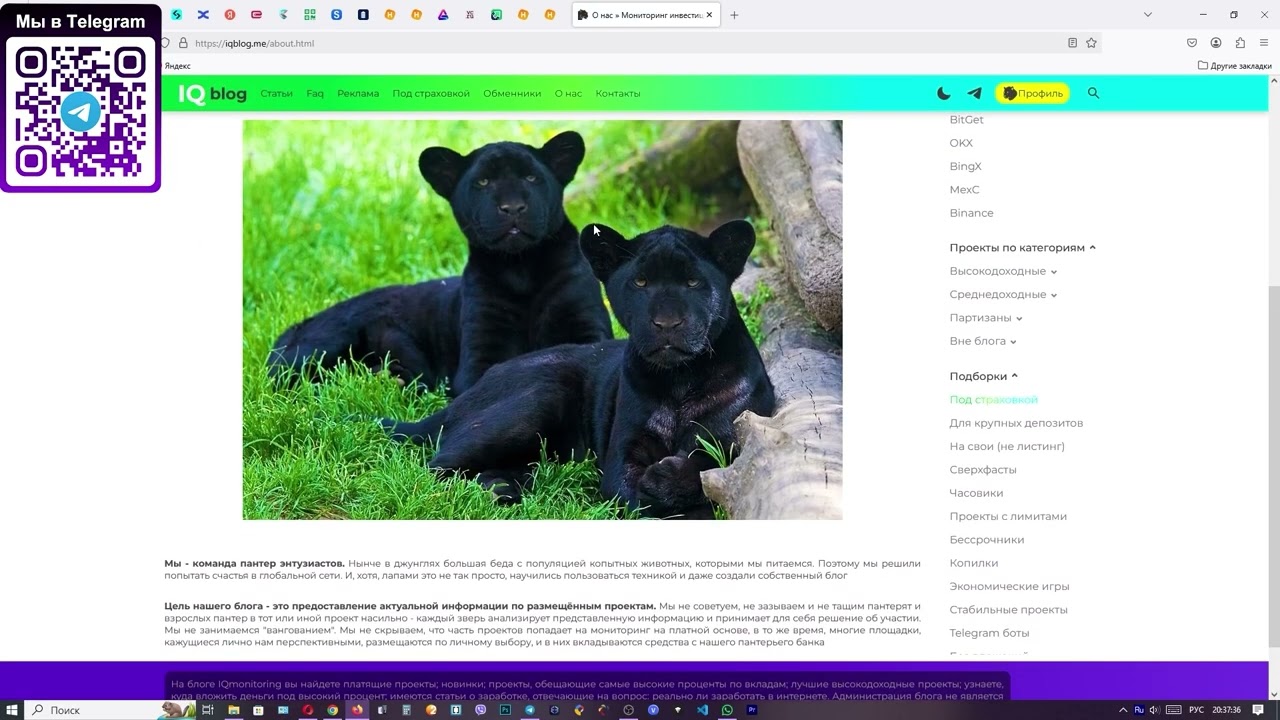This screenshot has height=720, width=1280.
Task: Expand the Вне блога category
Action: coord(983,341)
